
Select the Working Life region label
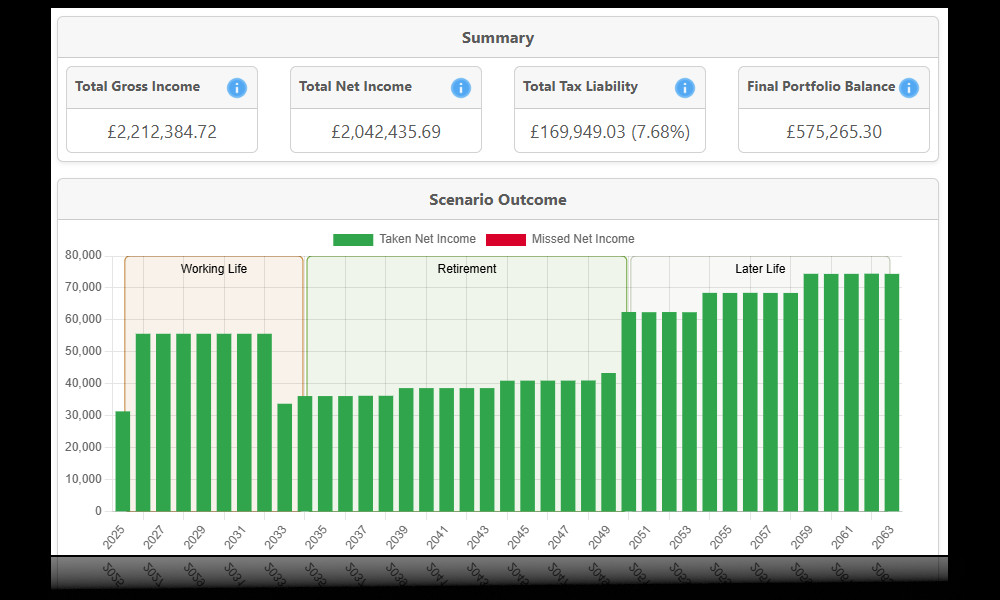213,269
